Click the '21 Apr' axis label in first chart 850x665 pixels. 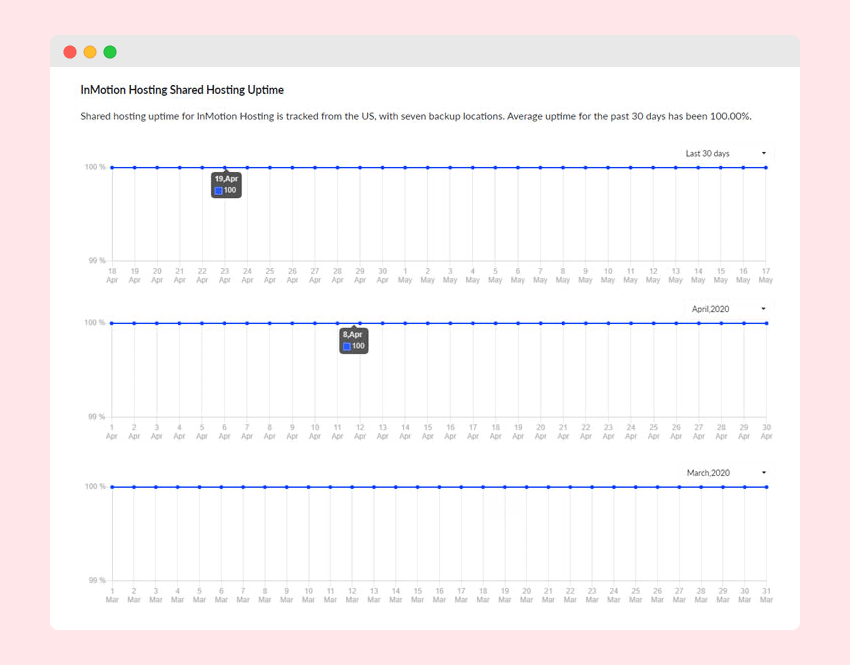tap(179, 275)
